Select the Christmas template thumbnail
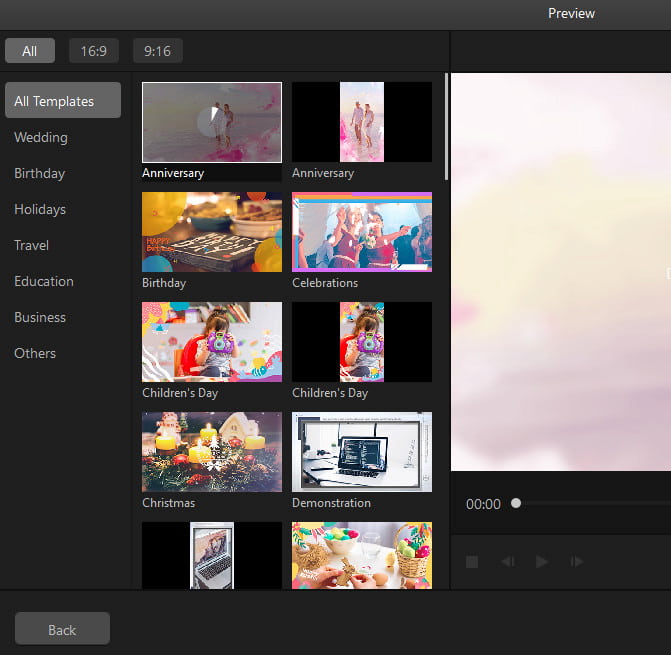The width and height of the screenshot is (671, 655). 212,452
